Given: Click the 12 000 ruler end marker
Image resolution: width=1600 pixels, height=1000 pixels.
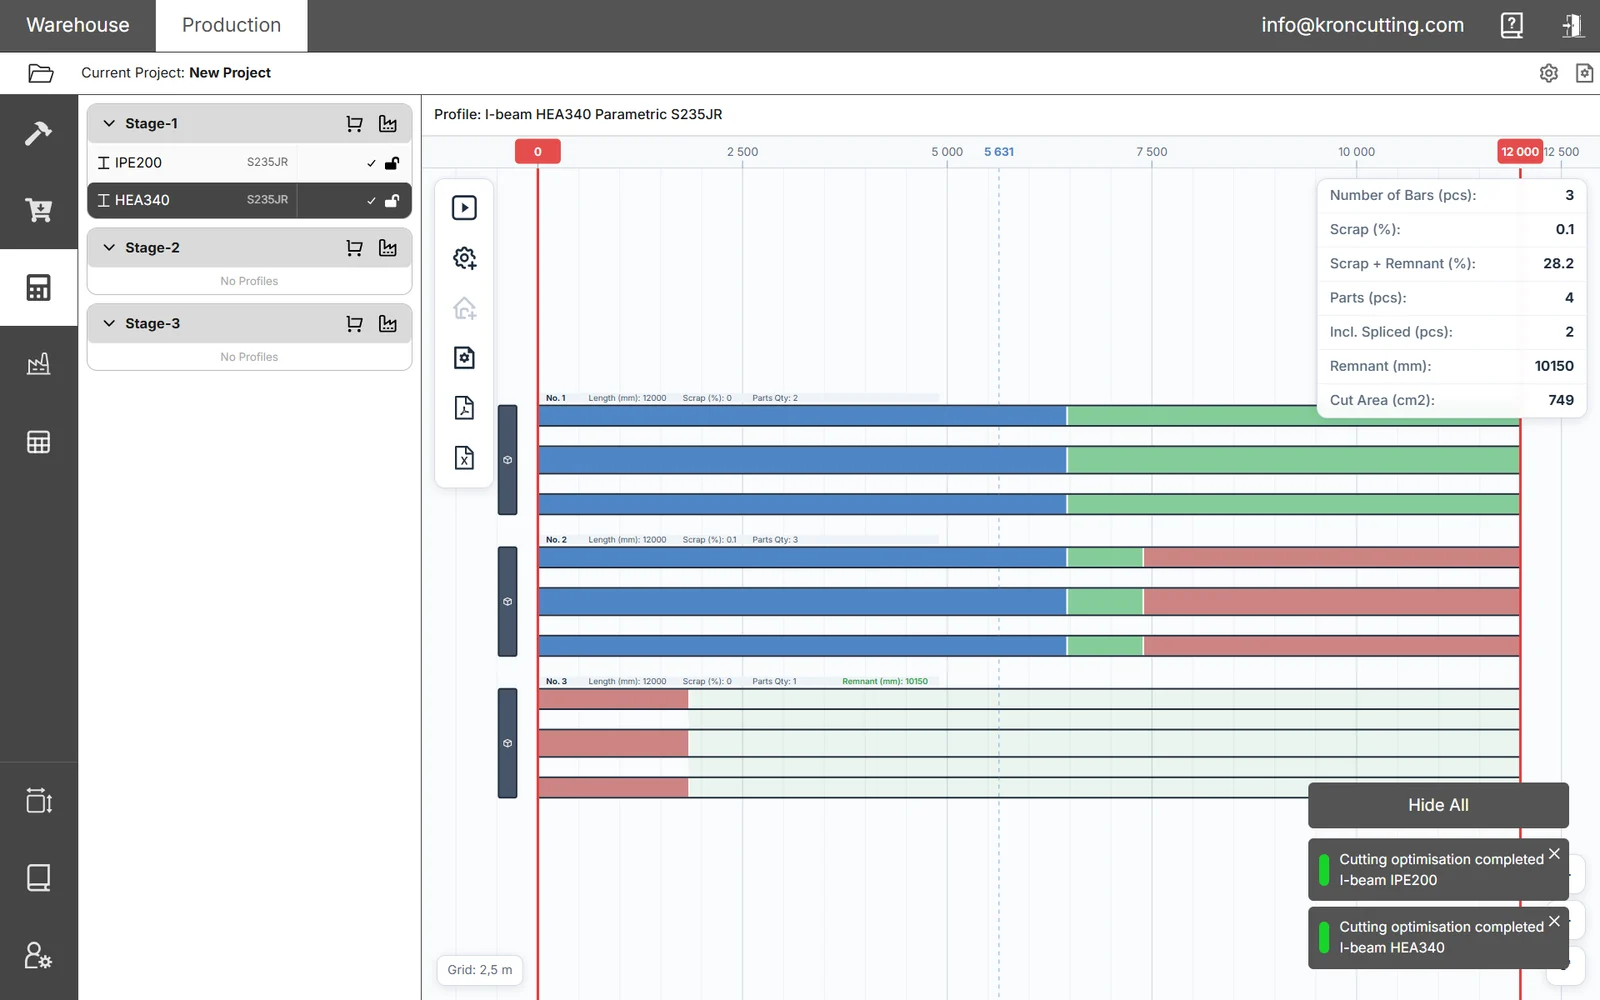Looking at the screenshot, I should click(x=1520, y=152).
